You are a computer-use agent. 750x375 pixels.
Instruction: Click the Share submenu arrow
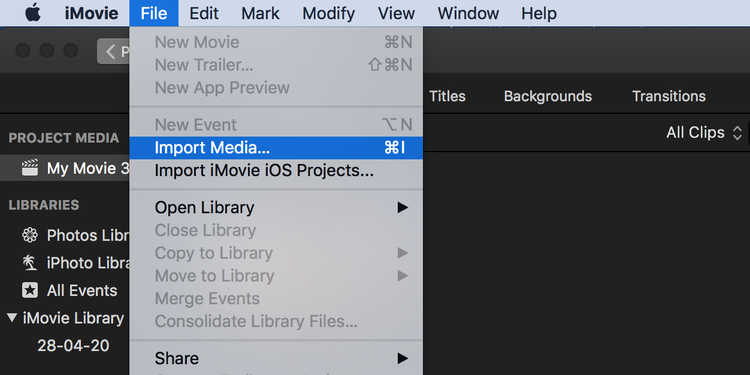click(403, 358)
